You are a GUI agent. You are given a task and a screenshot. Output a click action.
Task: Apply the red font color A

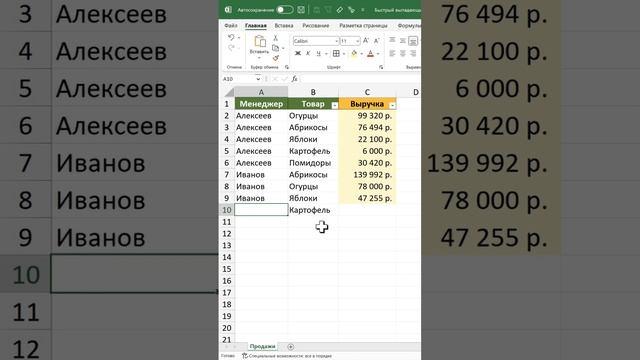pos(370,53)
